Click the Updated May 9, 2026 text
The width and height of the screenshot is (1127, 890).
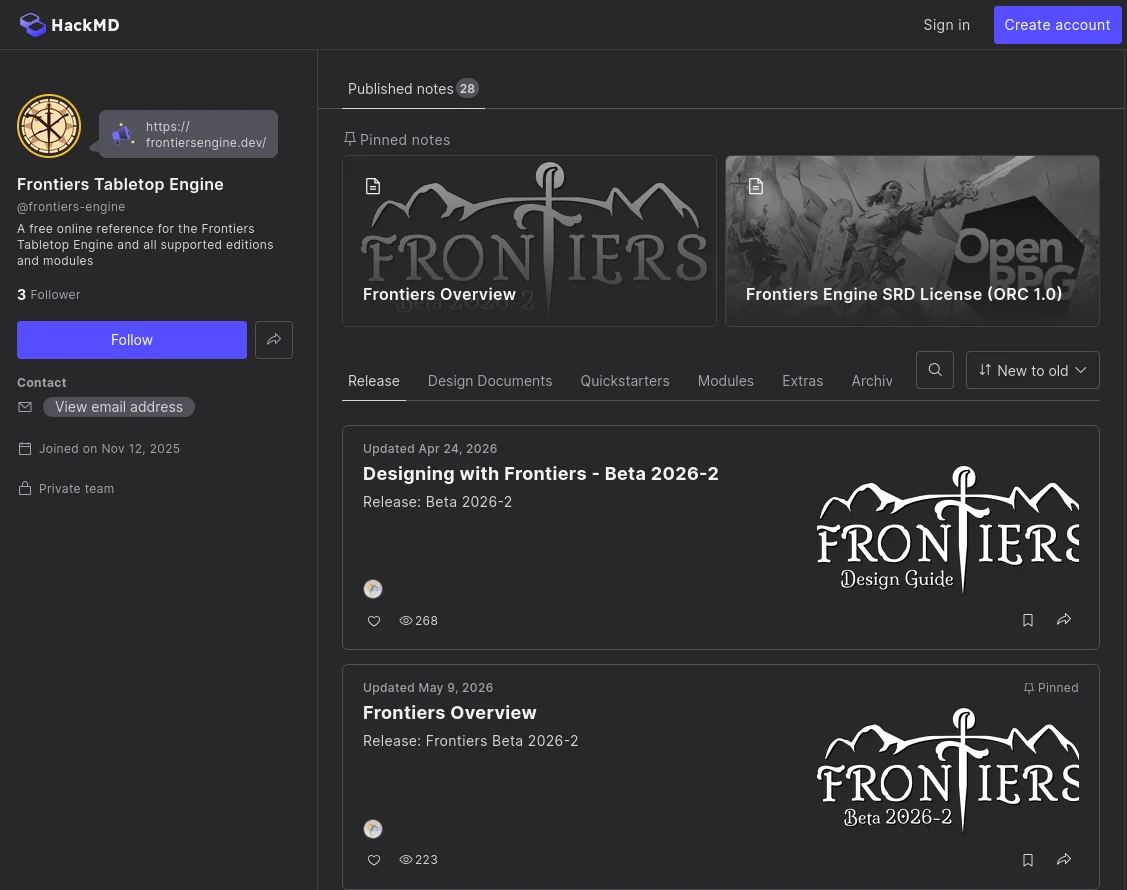(428, 688)
